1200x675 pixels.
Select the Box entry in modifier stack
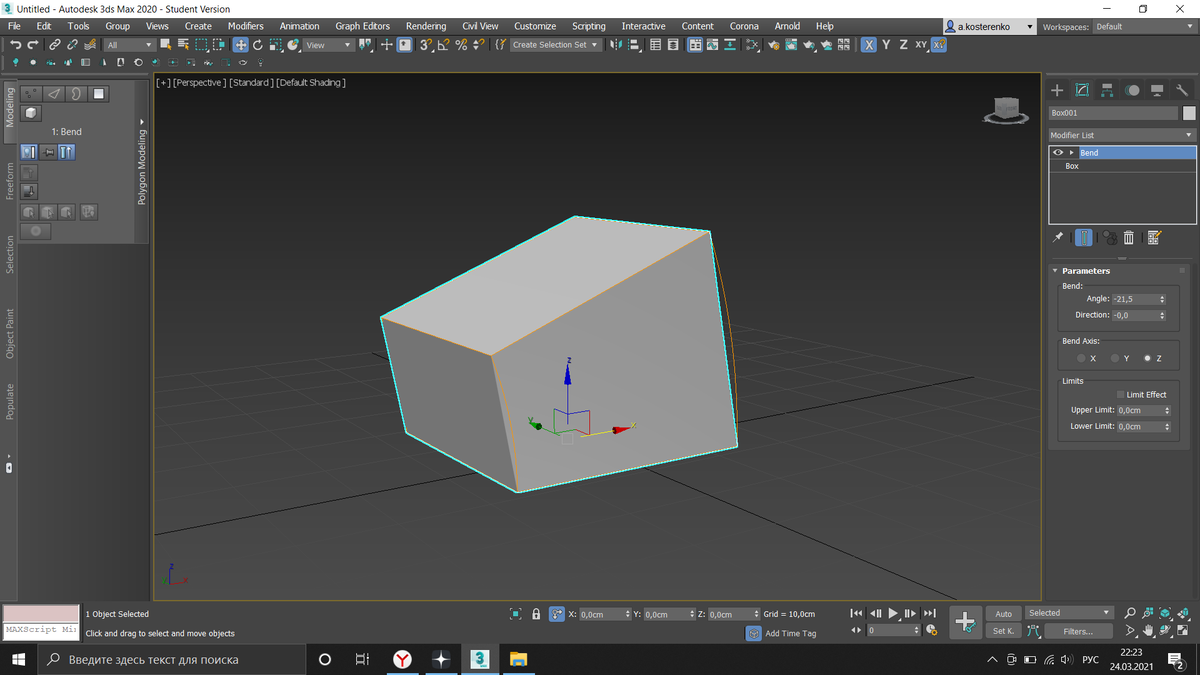tap(1072, 166)
